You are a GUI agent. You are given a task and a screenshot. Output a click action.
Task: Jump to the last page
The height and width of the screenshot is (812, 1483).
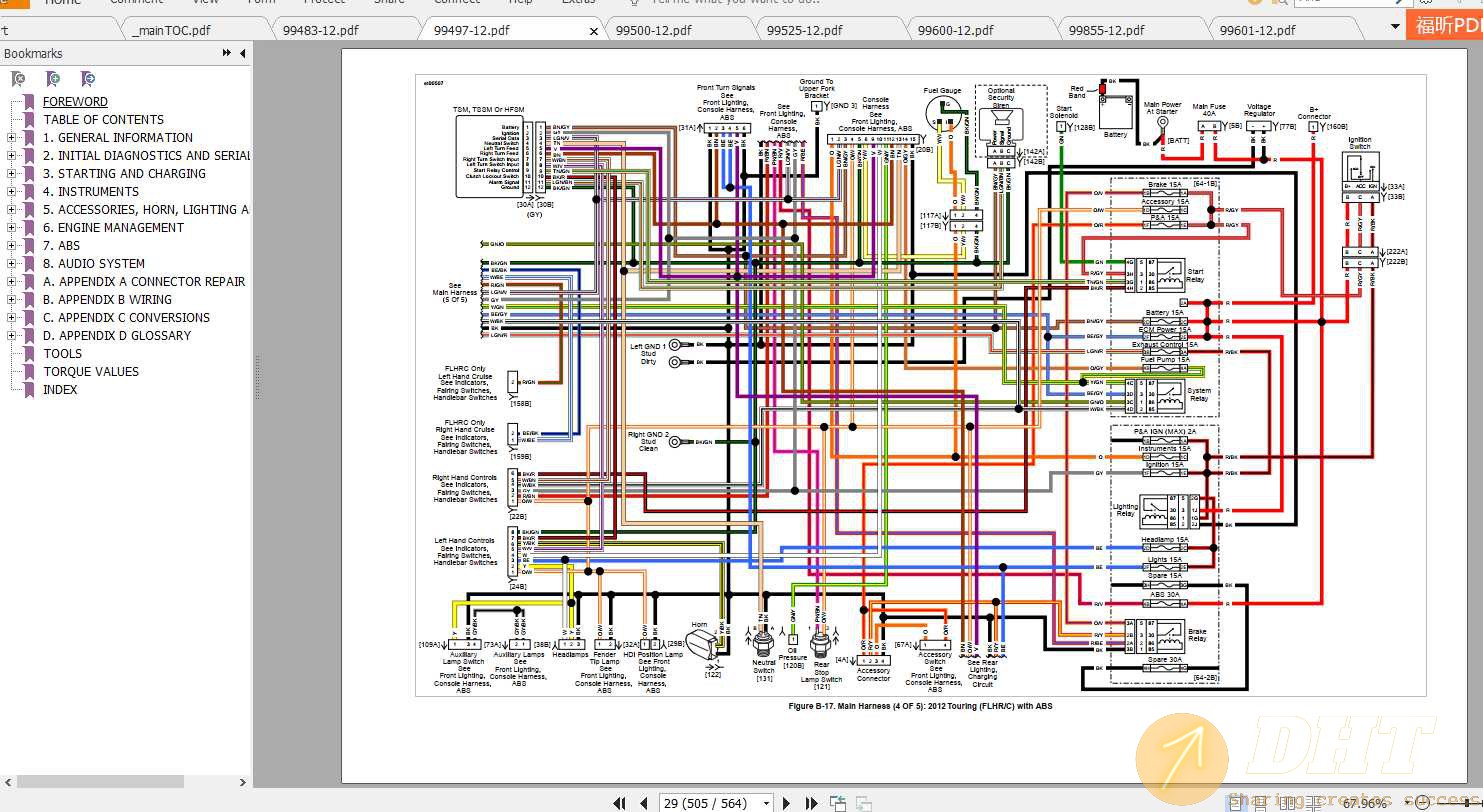[811, 803]
